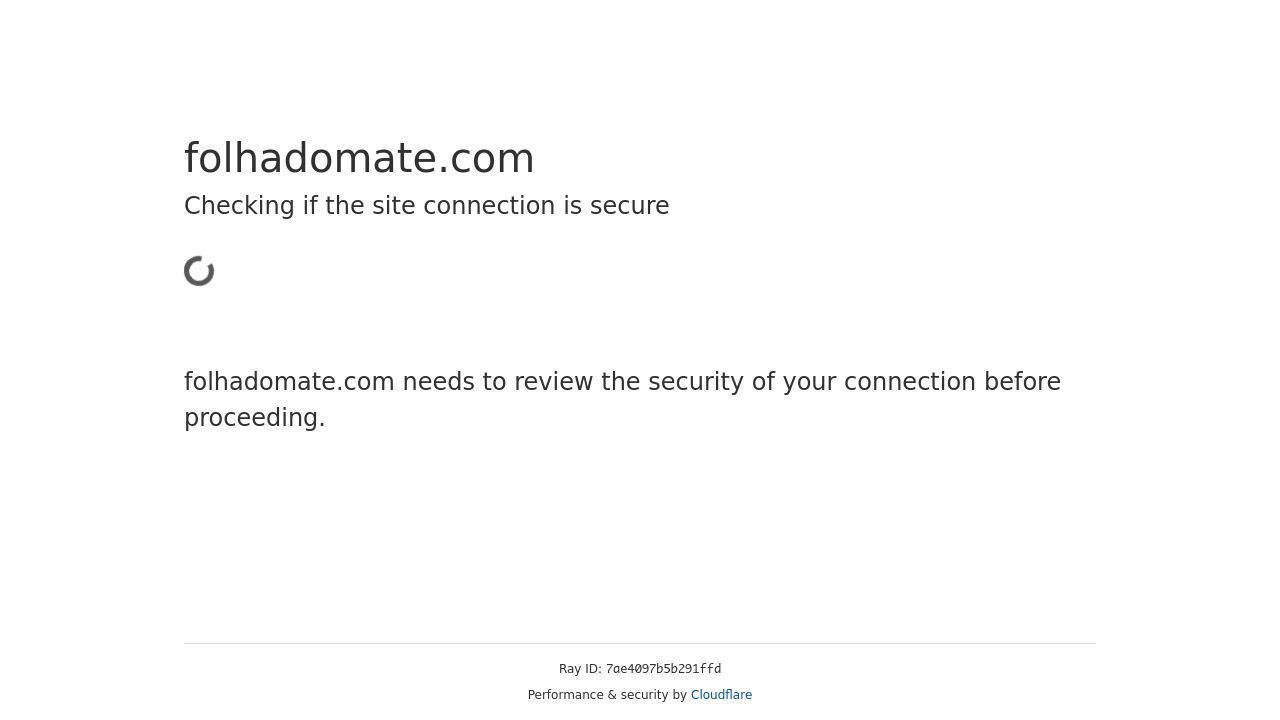
Task: Click the word "site" in the subheading
Action: click(x=393, y=206)
